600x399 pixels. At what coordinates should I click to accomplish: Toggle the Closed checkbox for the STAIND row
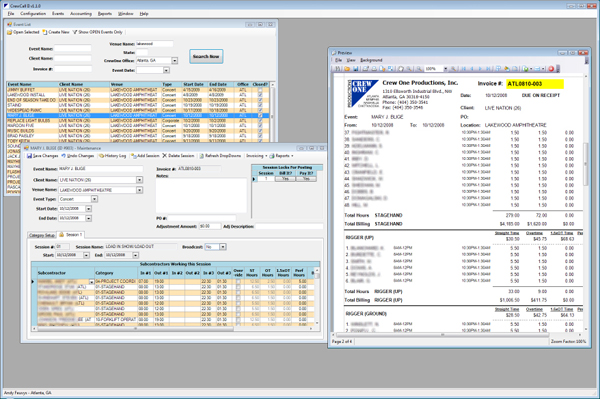coord(260,105)
